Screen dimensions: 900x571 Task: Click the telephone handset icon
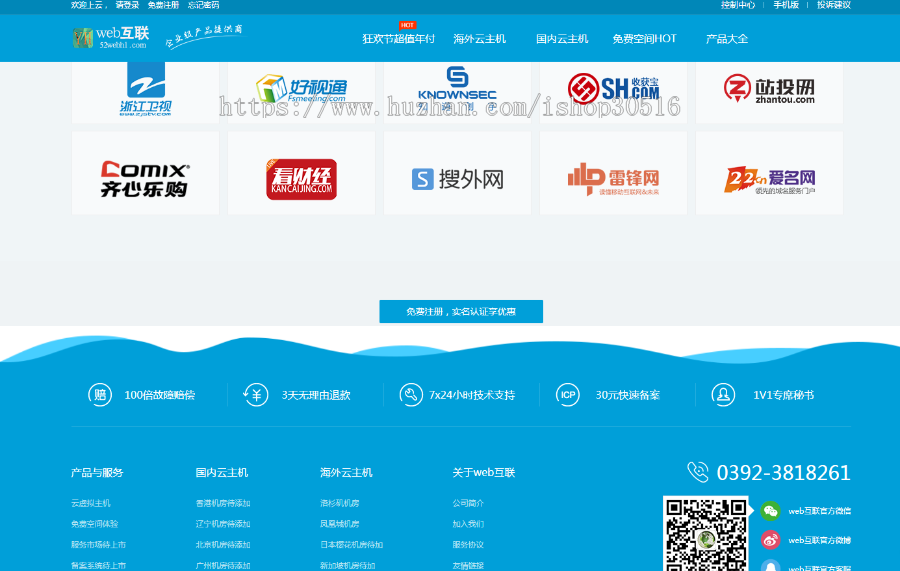698,472
